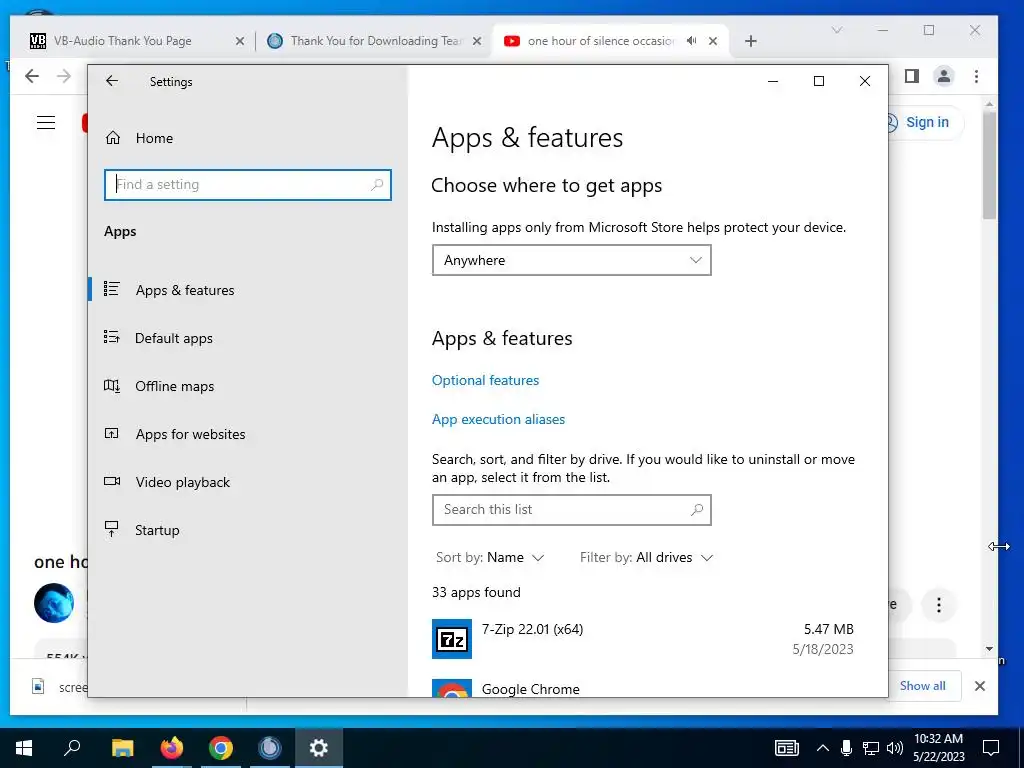Image resolution: width=1024 pixels, height=768 pixels.
Task: Open the YouTube hamburger guide menu
Action: coord(46,122)
